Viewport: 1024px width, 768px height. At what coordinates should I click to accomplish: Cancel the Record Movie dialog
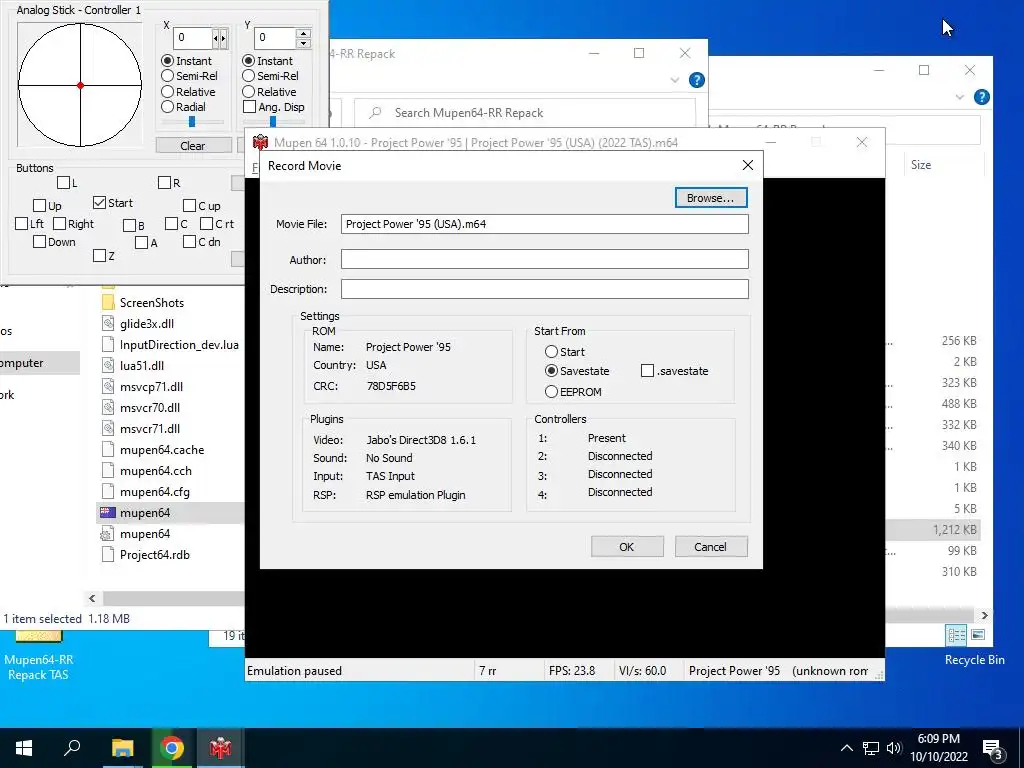711,547
